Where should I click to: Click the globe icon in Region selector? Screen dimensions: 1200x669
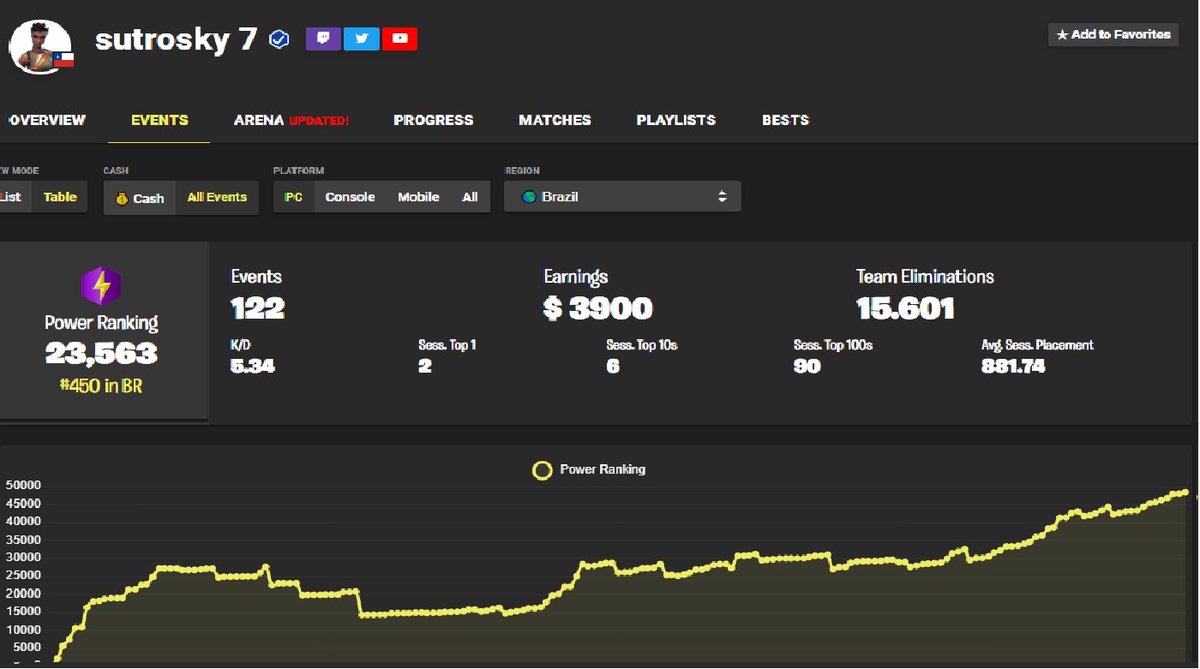tap(529, 197)
